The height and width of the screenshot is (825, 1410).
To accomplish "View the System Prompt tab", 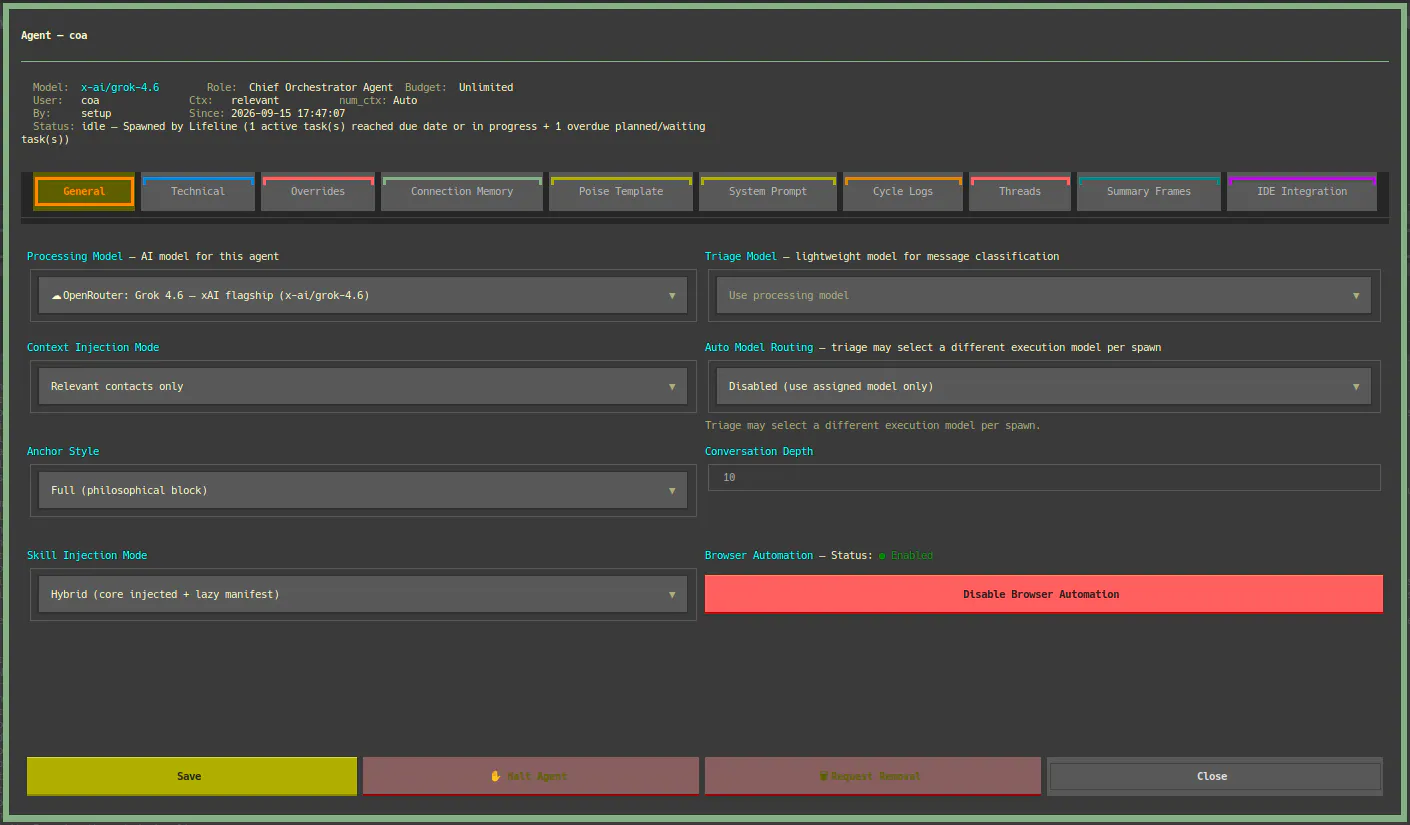I will point(768,192).
